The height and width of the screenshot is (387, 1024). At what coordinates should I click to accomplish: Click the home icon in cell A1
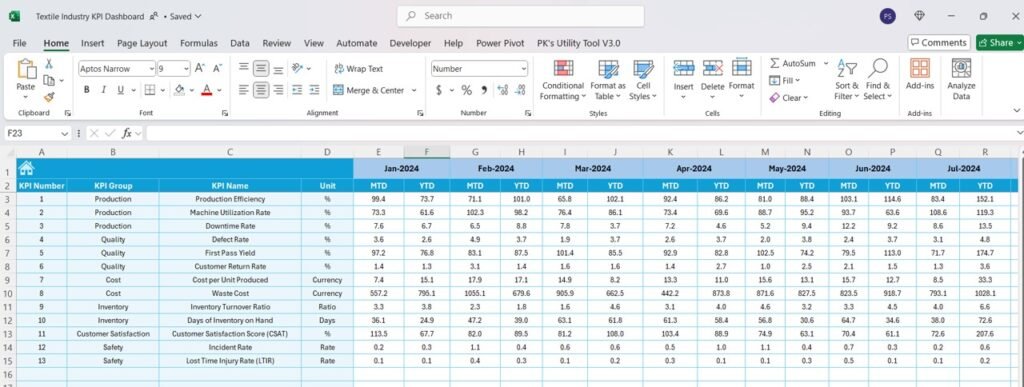pyautogui.click(x=26, y=168)
